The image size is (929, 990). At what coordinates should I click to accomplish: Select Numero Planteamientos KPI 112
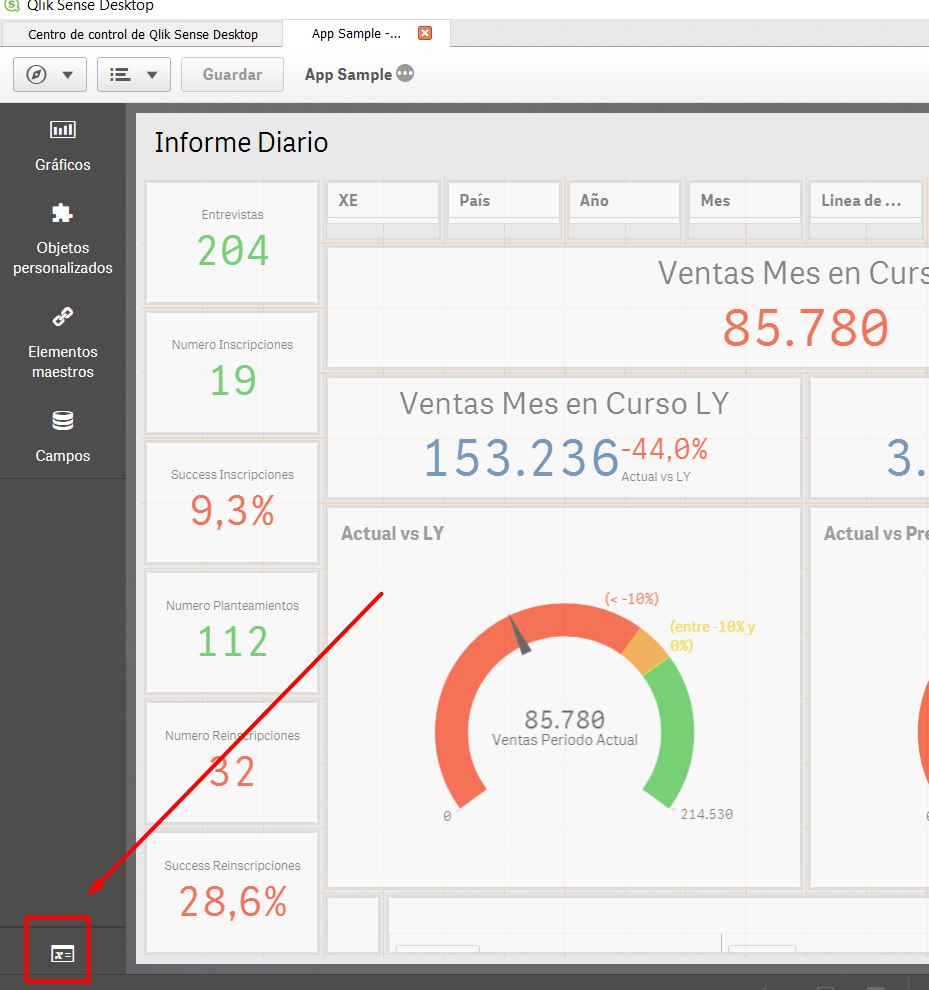point(232,633)
